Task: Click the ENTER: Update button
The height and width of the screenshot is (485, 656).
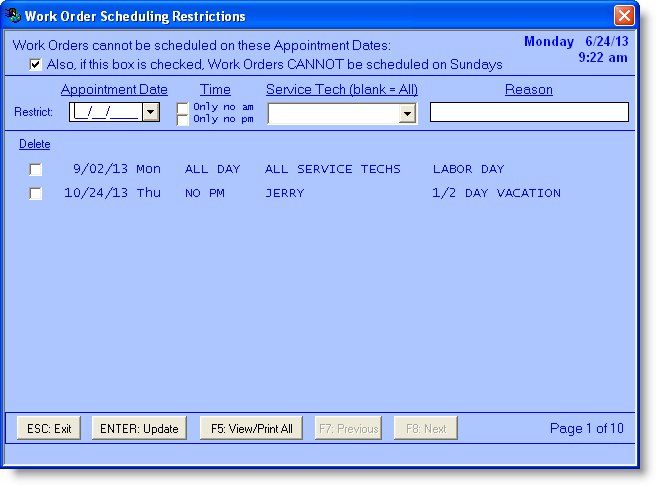Action: [x=139, y=429]
